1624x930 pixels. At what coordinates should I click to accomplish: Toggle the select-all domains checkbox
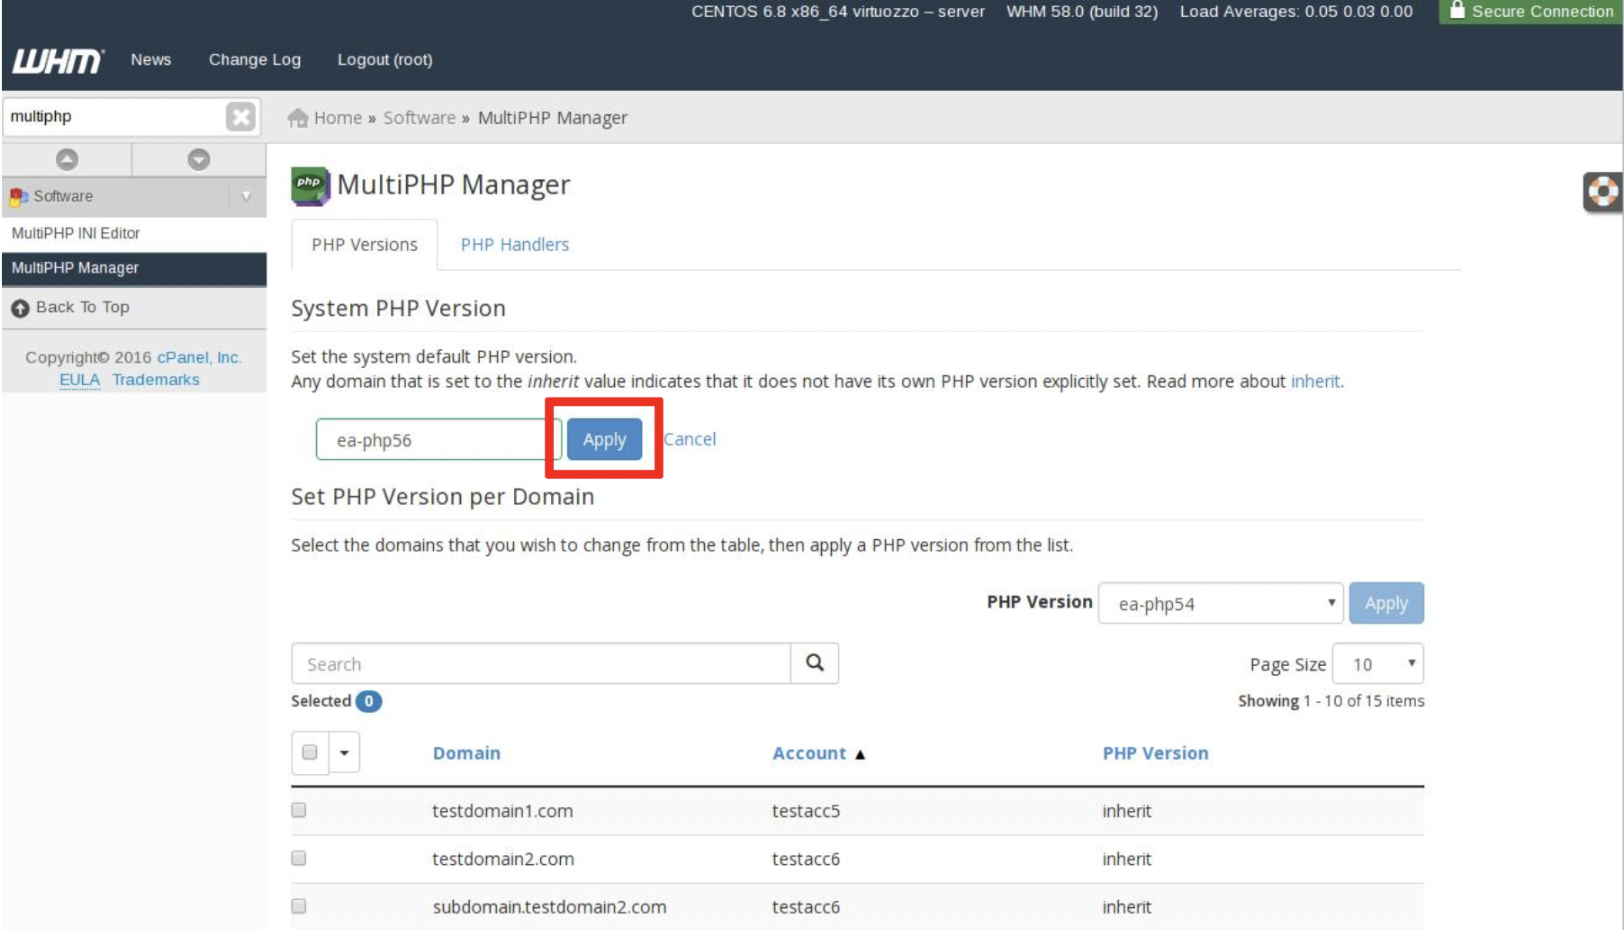click(310, 752)
